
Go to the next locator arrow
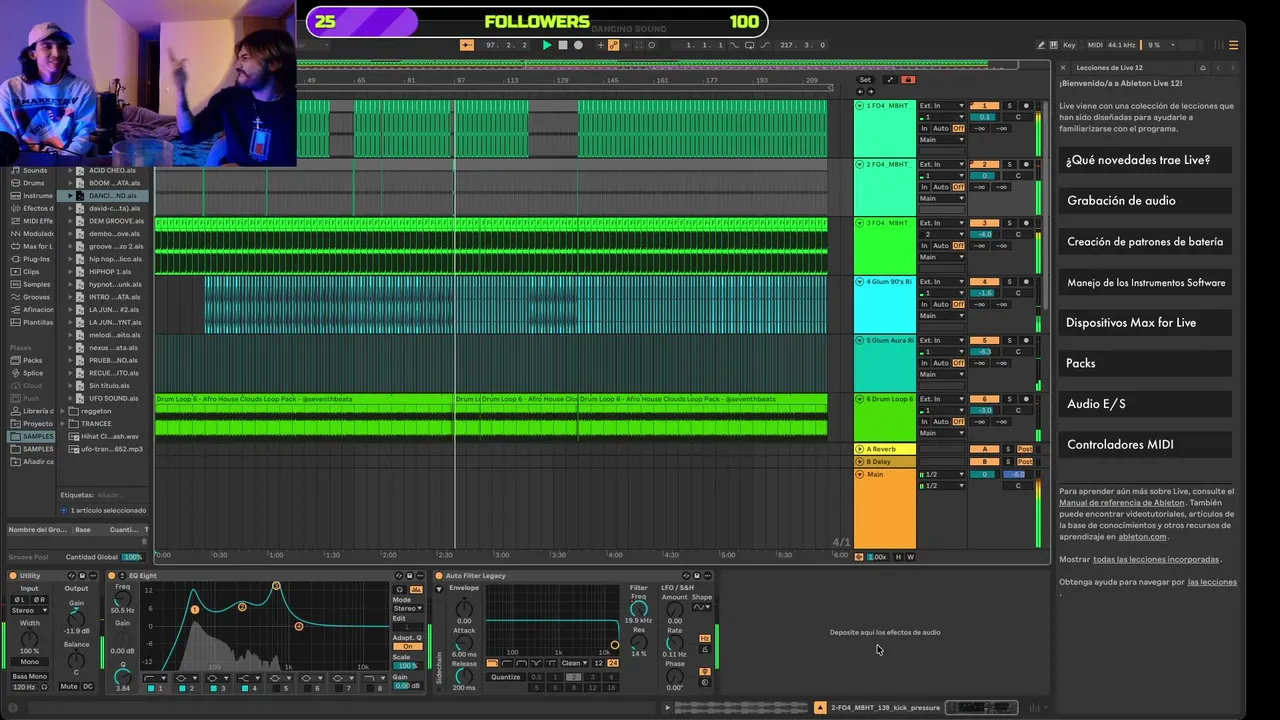click(x=870, y=91)
